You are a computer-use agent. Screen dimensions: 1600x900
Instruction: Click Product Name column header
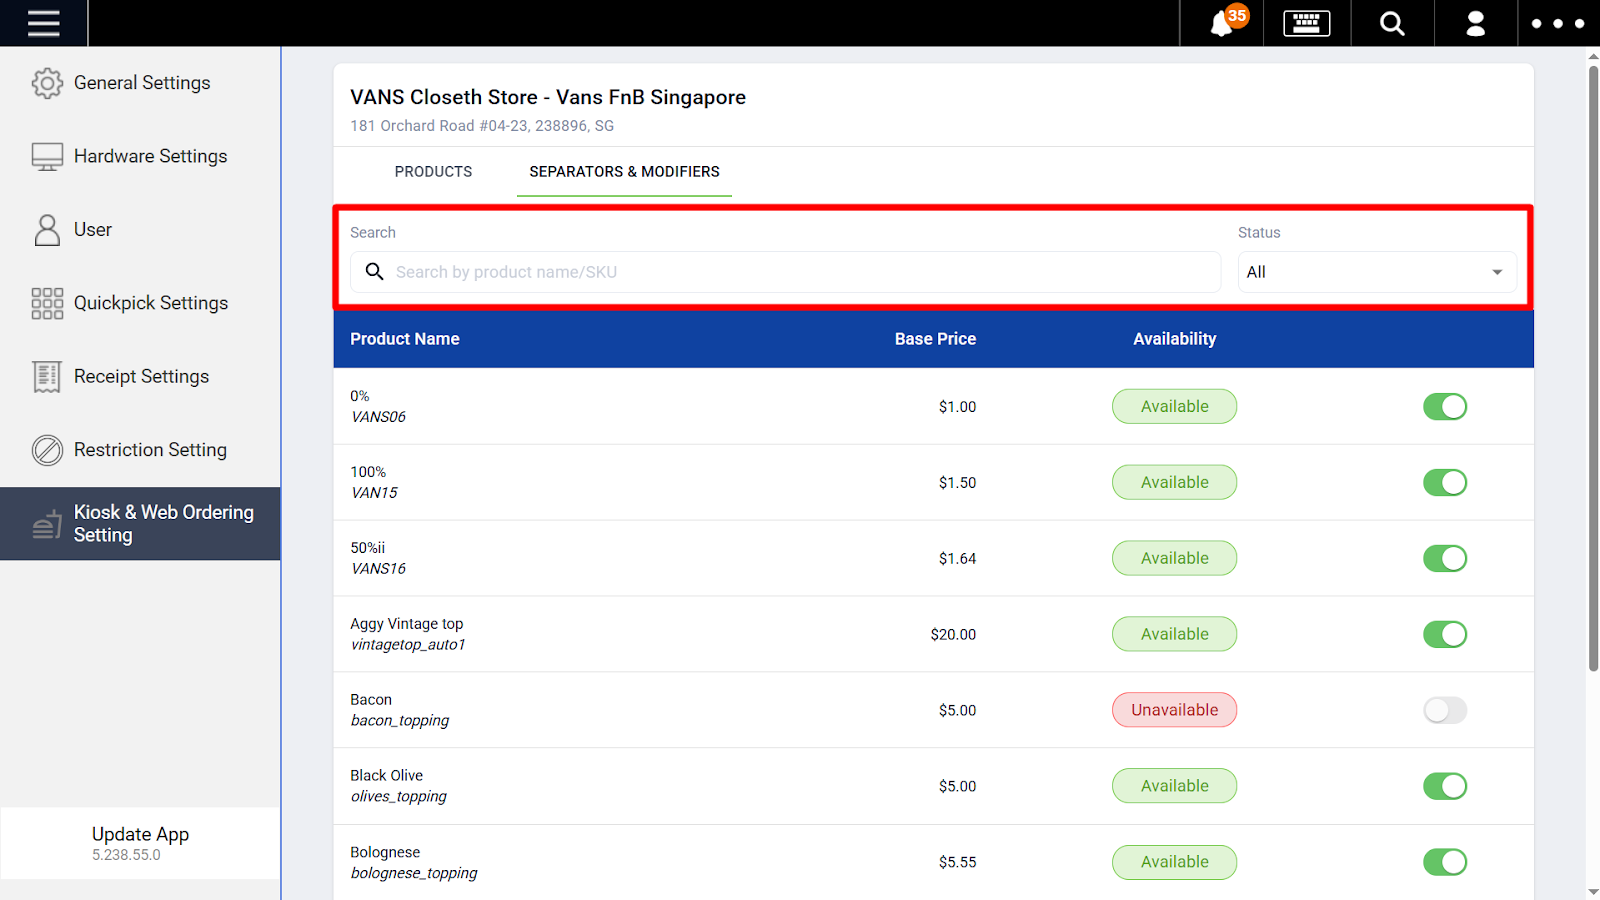click(405, 339)
